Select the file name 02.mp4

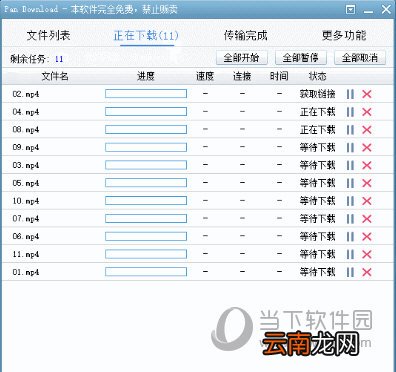[26, 94]
